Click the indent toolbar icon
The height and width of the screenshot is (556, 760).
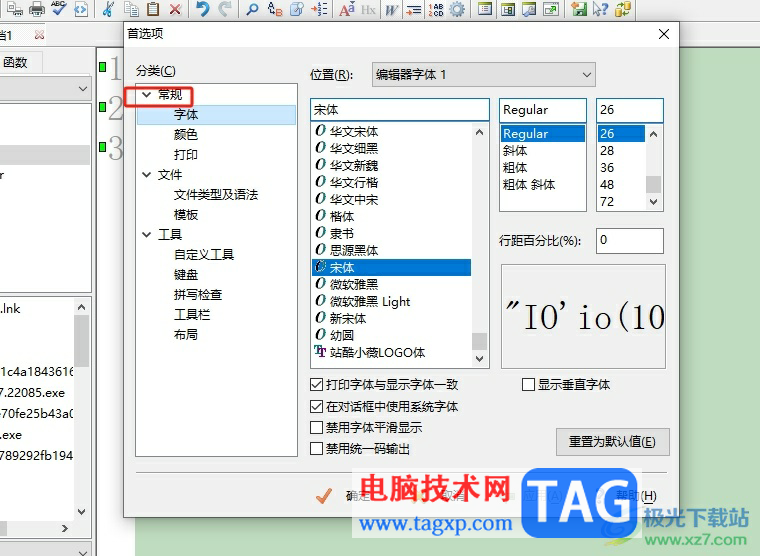(x=413, y=9)
